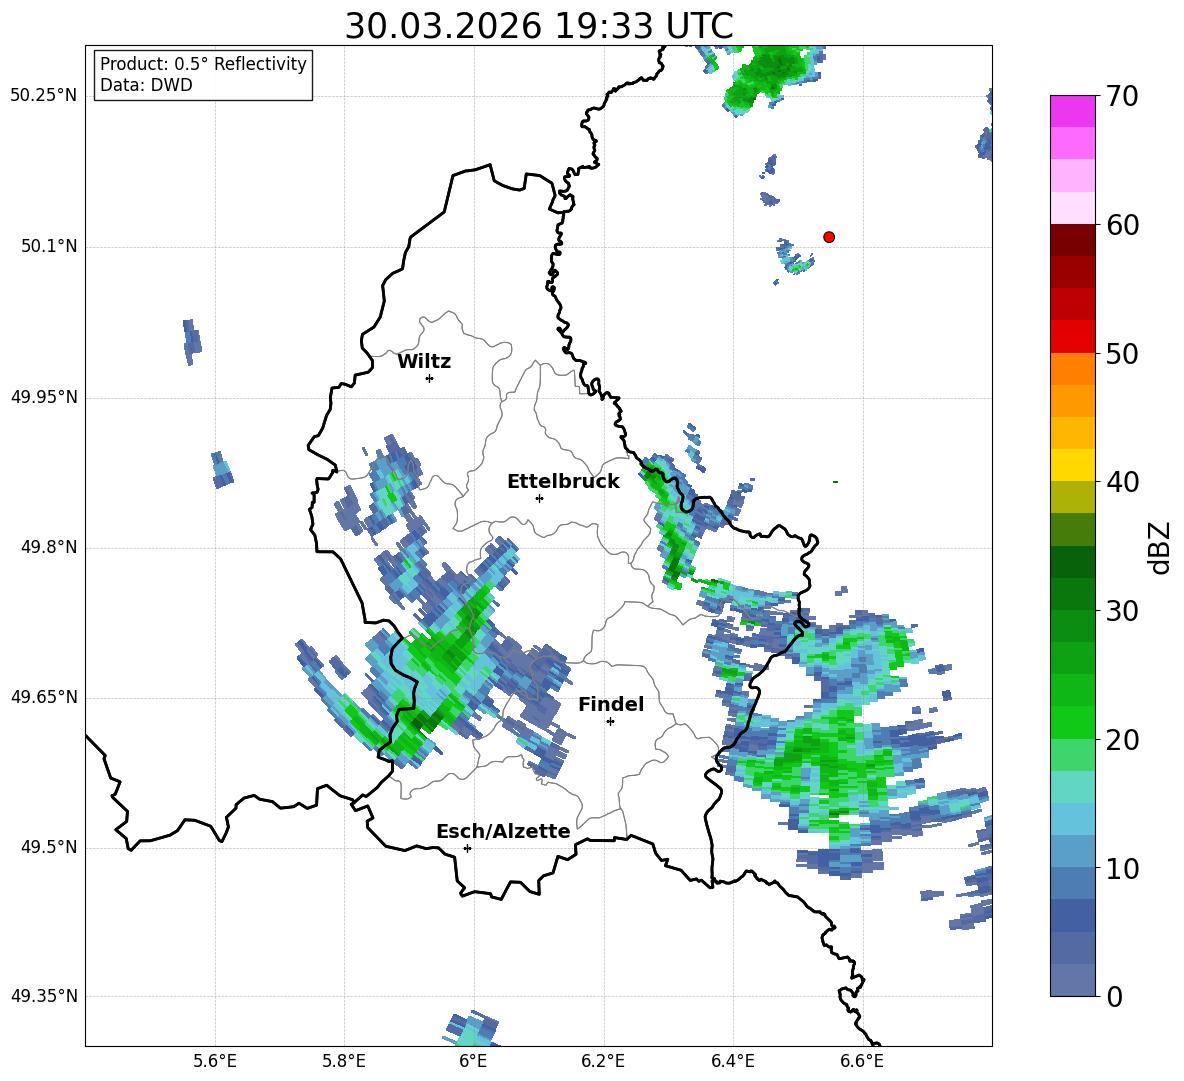Click the 50.1°N latitude label

pos(49,247)
